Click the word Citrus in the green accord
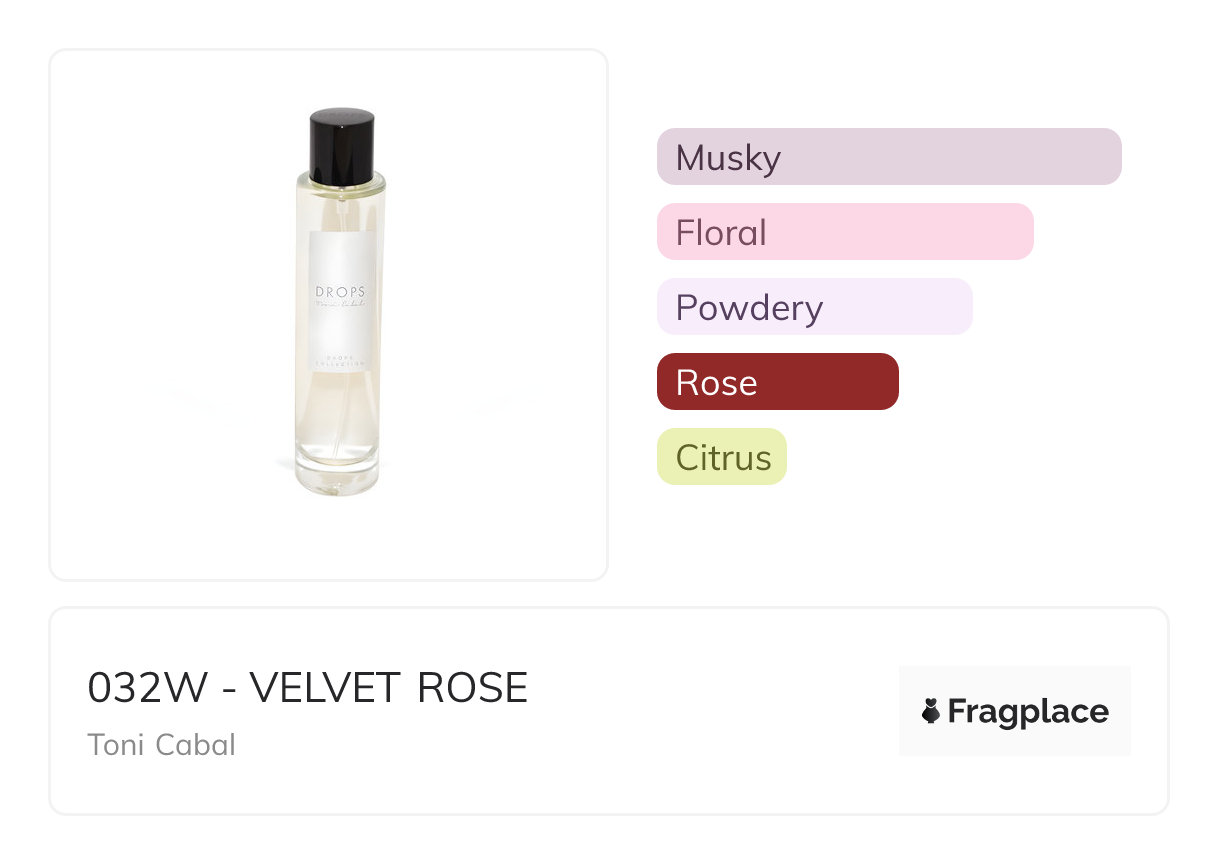Viewport: 1218px width, 864px height. [x=723, y=458]
